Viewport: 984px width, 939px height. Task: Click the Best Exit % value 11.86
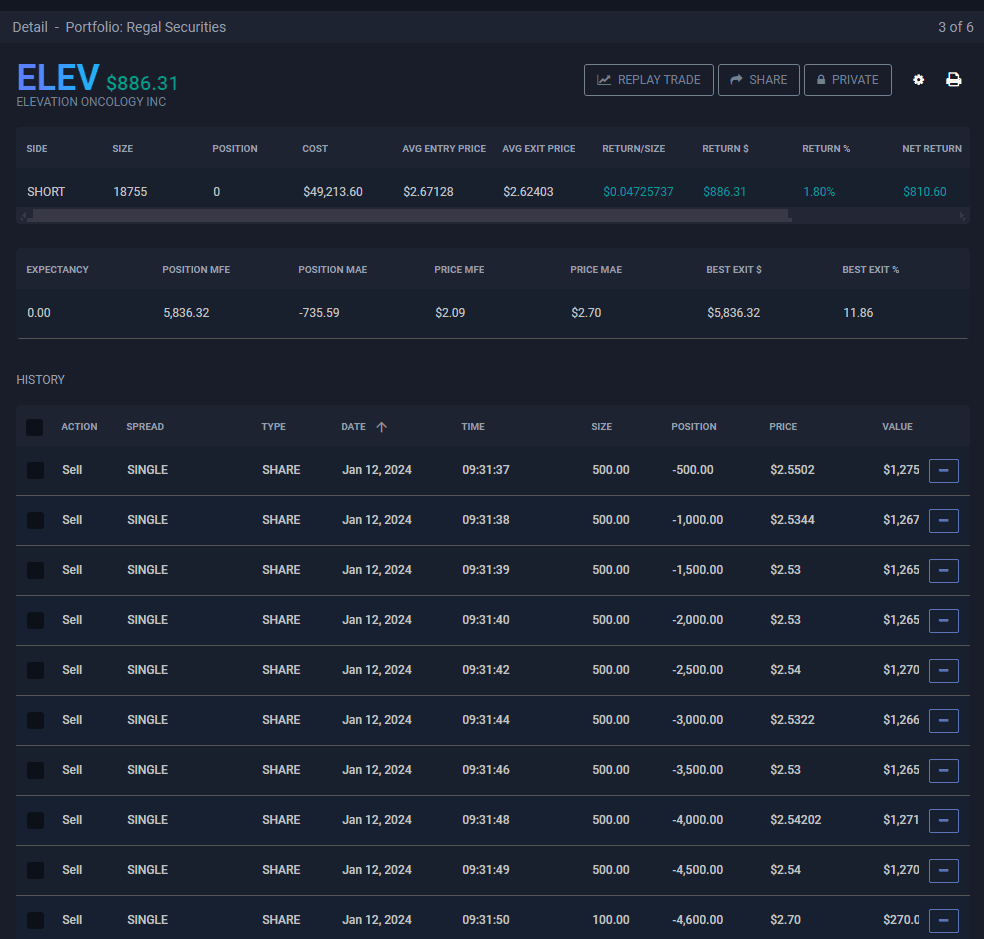click(858, 313)
